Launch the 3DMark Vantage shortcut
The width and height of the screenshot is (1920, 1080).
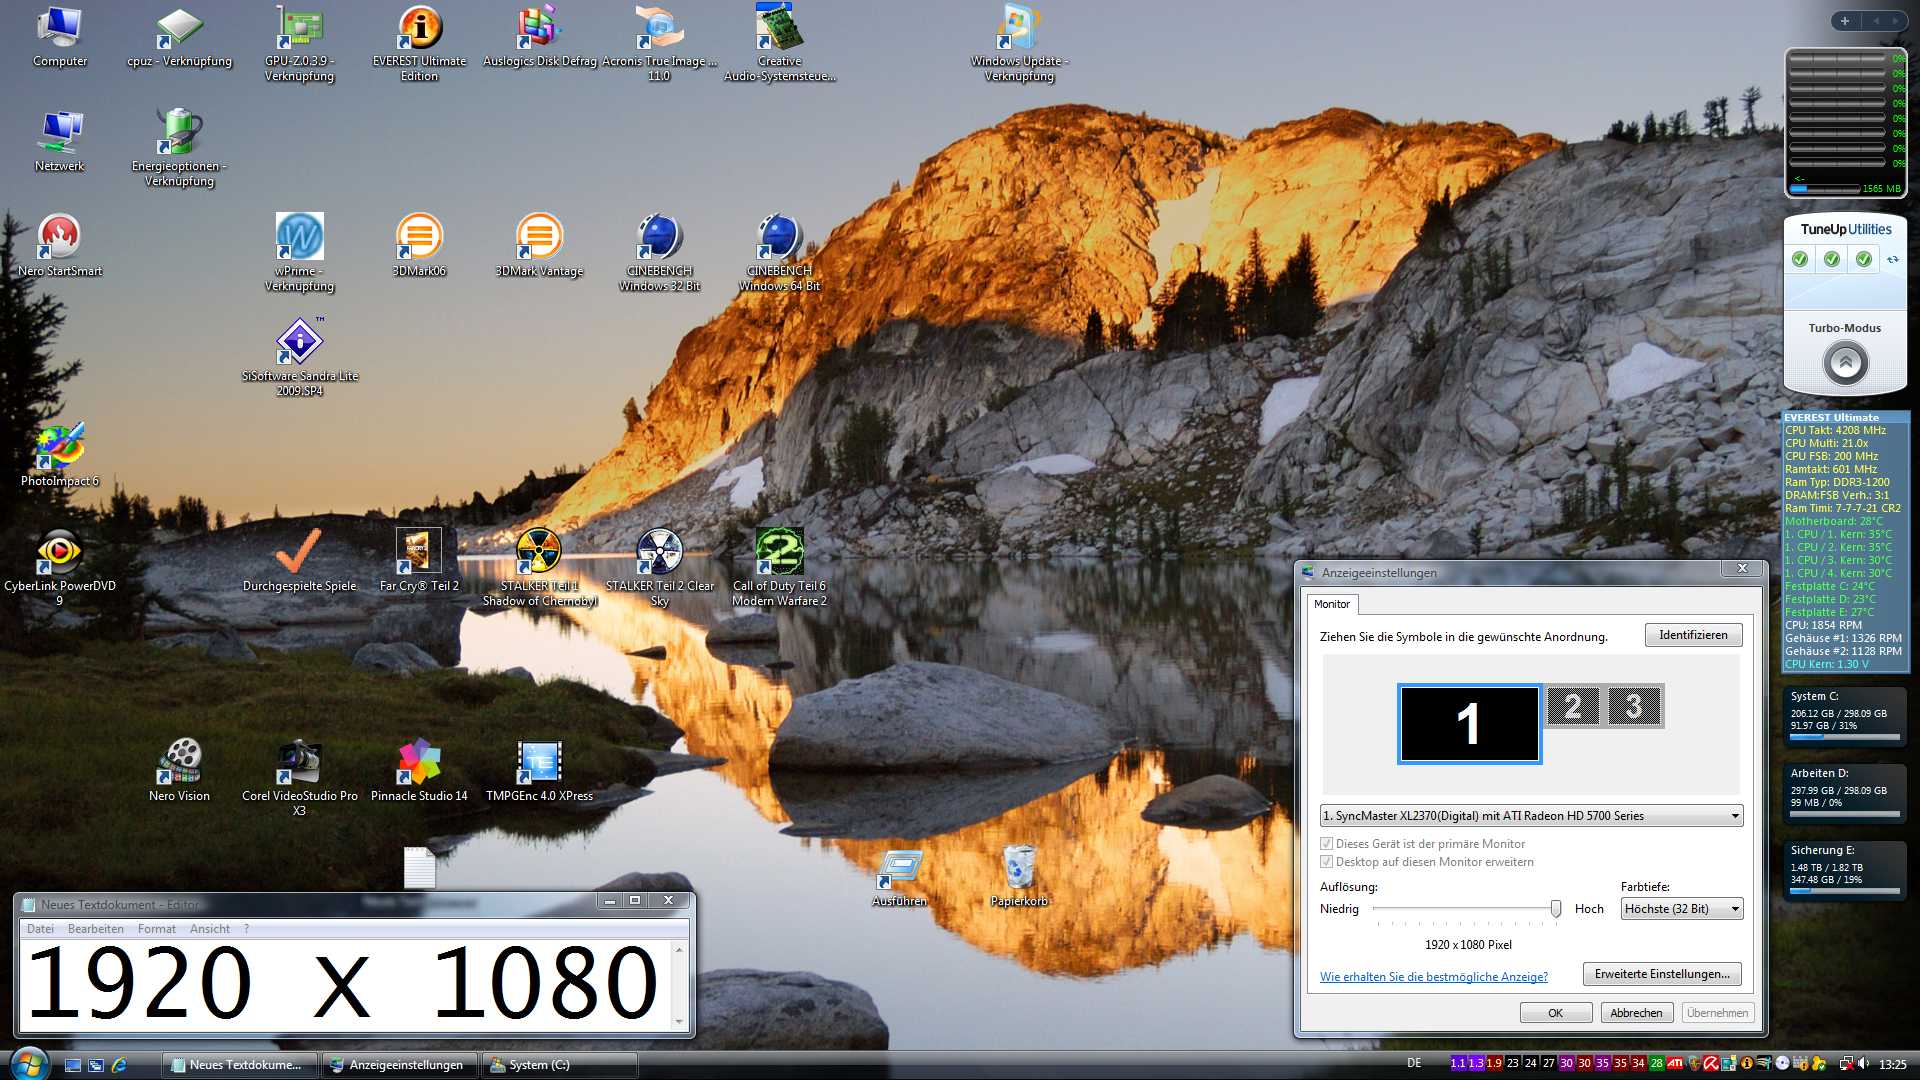[x=539, y=237]
